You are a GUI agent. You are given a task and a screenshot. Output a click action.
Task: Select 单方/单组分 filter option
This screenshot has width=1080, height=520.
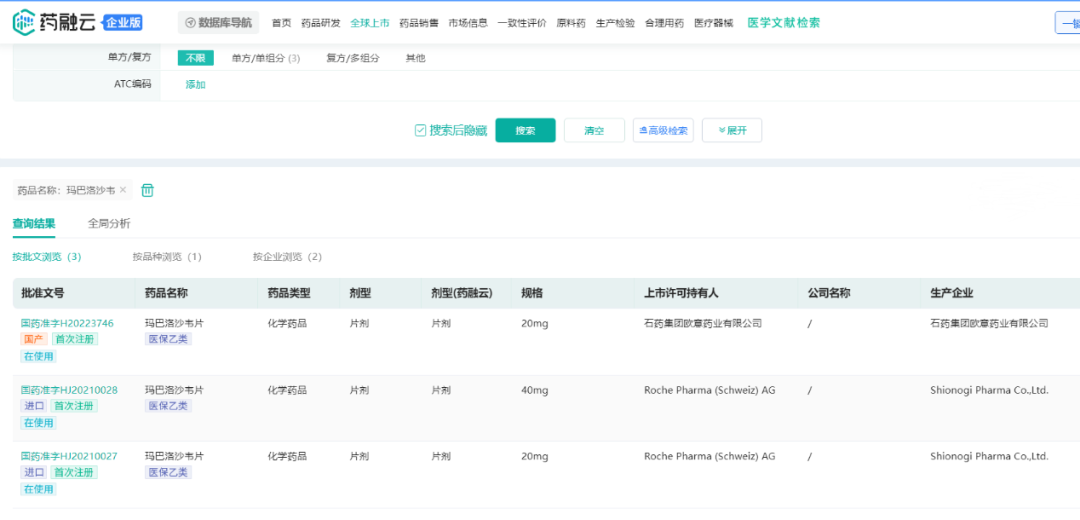coord(265,58)
